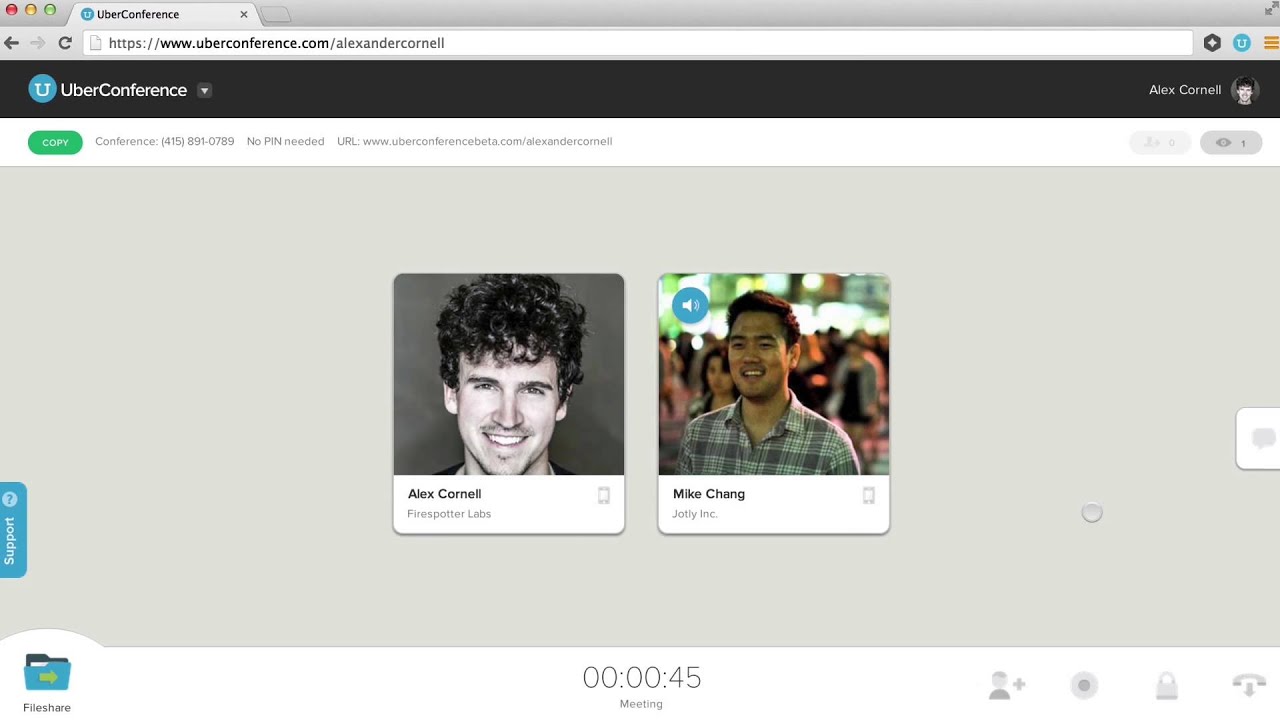Go back with the browser back arrow
This screenshot has width=1280, height=720.
tap(12, 43)
